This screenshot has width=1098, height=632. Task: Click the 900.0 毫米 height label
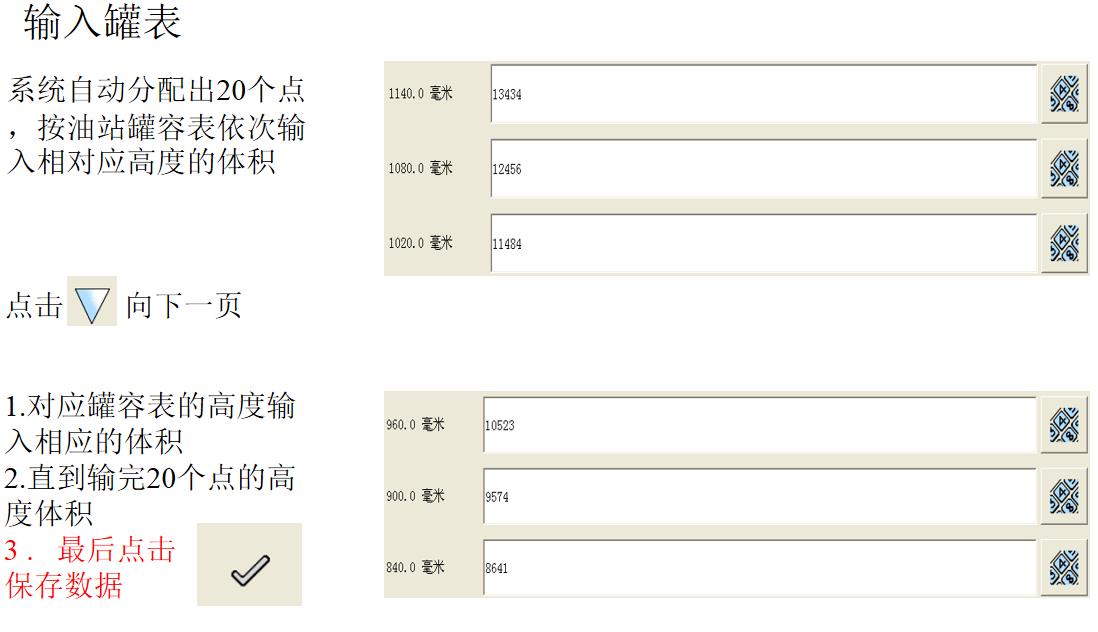tap(415, 496)
